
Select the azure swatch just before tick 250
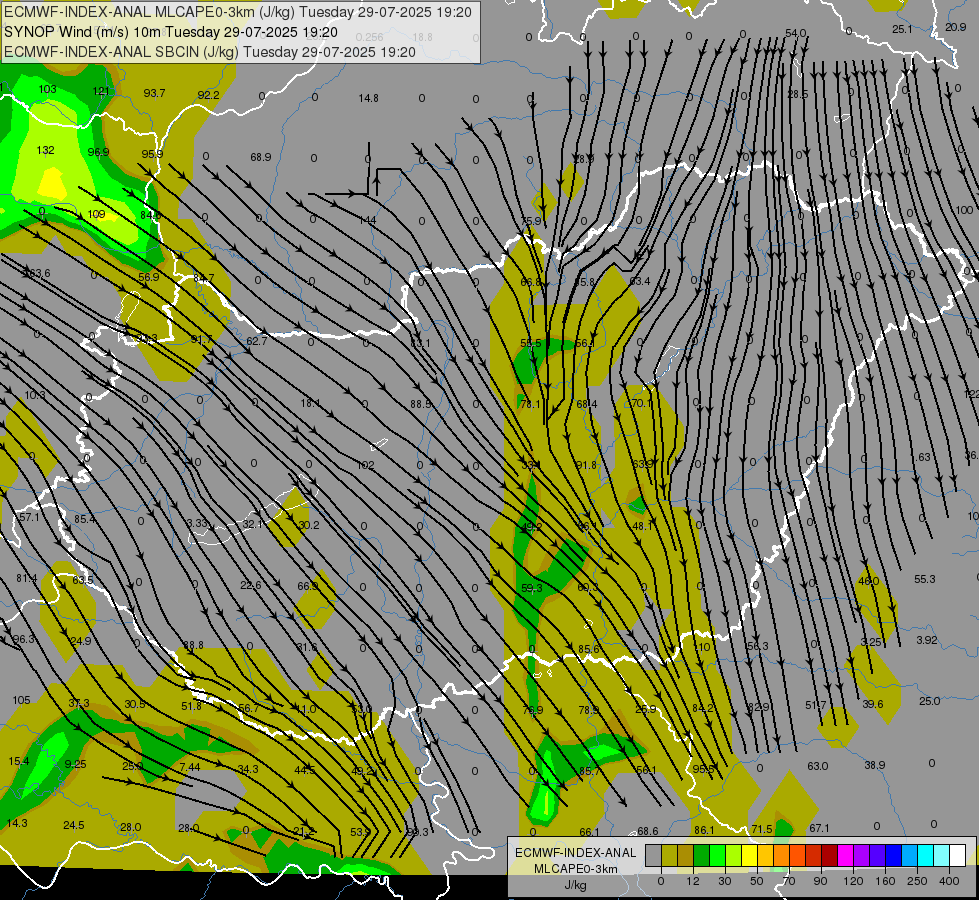pyautogui.click(x=909, y=856)
